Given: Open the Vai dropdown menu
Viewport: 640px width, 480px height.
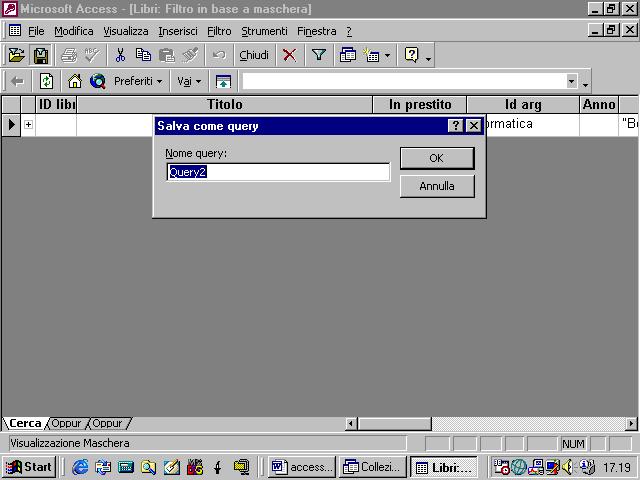Looking at the screenshot, I should coord(189,81).
